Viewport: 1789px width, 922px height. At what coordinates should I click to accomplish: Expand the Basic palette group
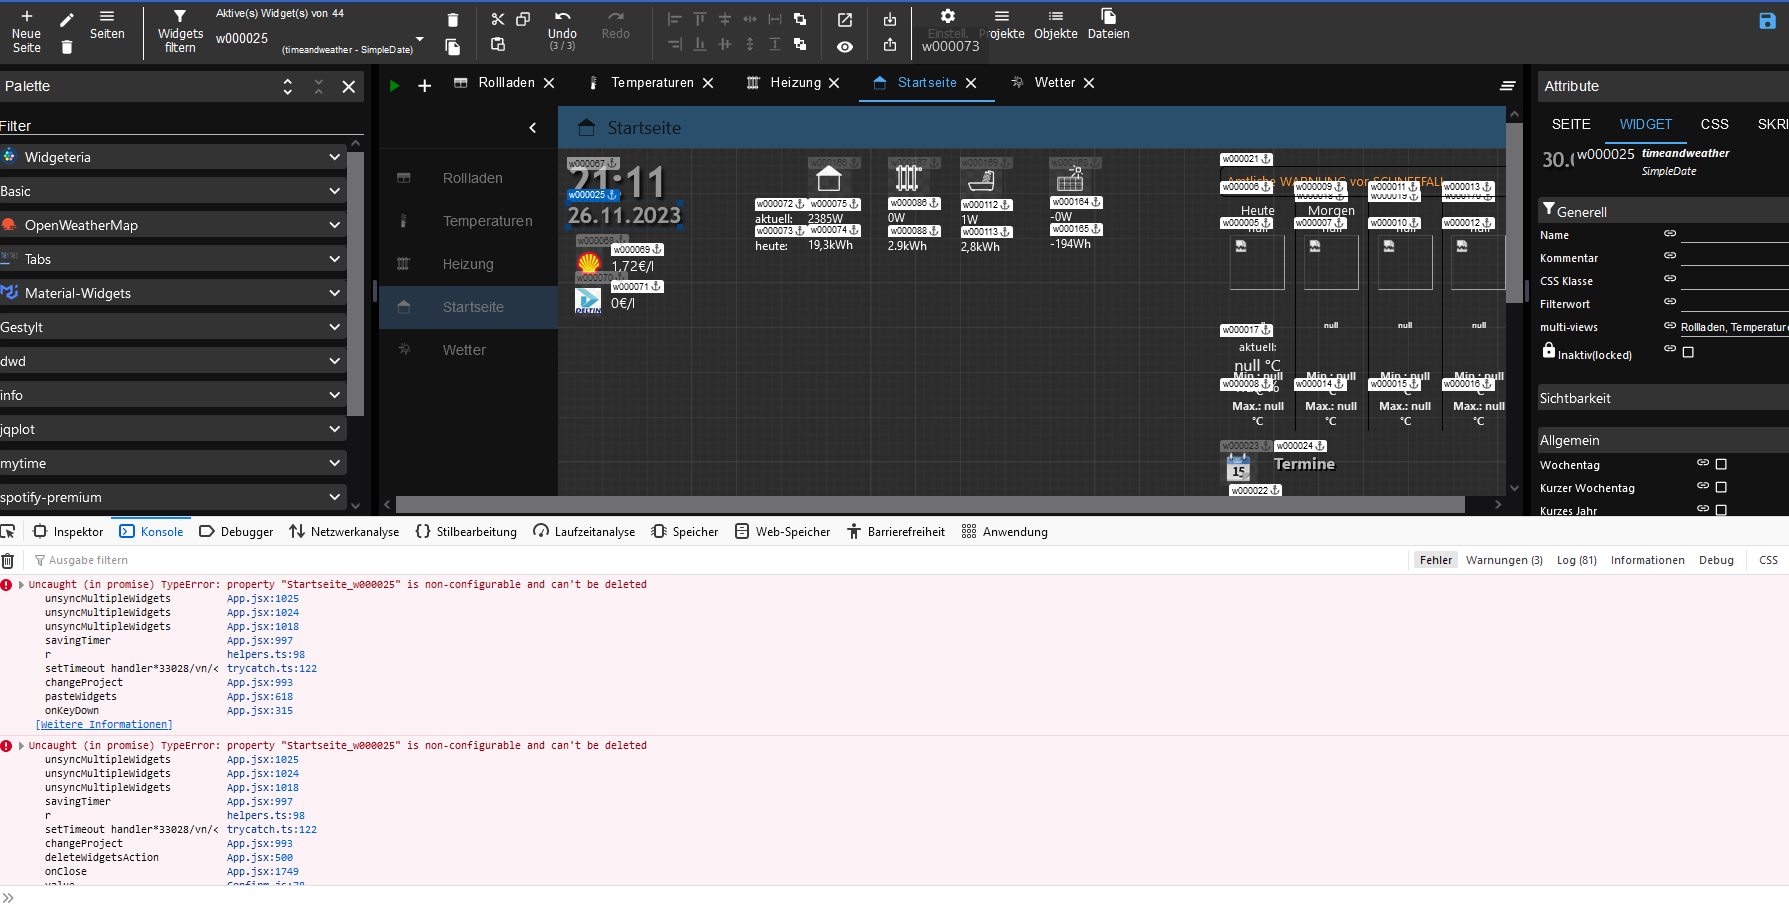click(x=173, y=191)
